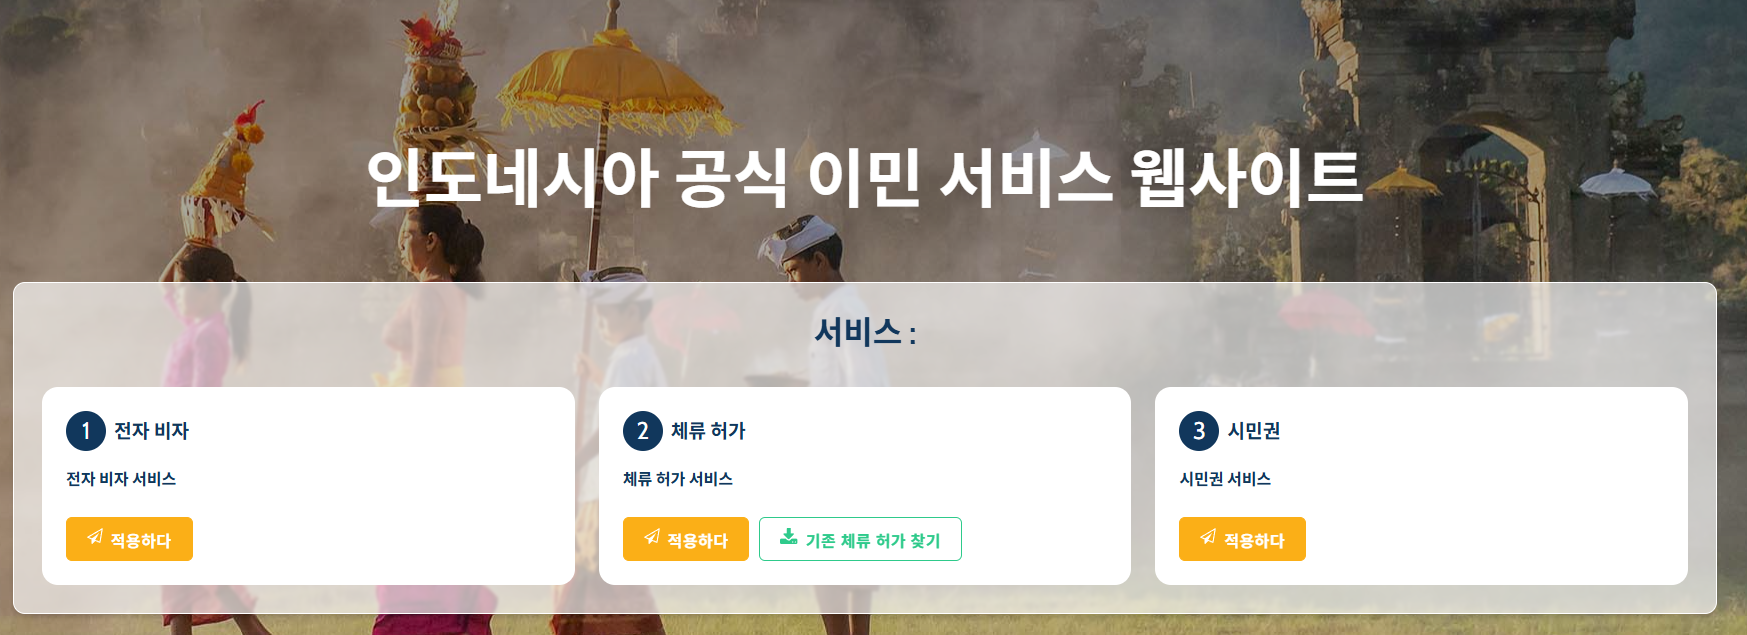Image resolution: width=1747 pixels, height=635 pixels.
Task: Apply for 체류 허가 with 적용하다 button
Action: (686, 539)
